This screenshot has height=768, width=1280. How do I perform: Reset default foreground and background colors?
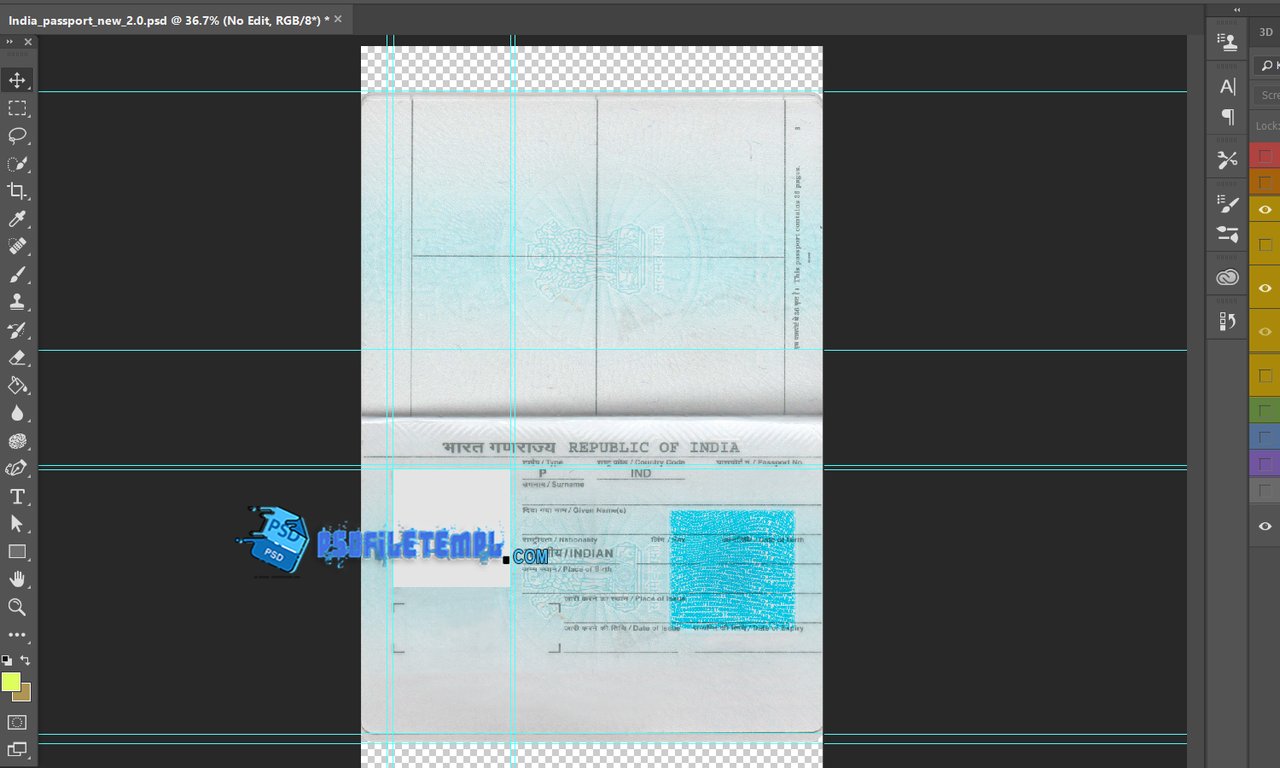point(7,660)
